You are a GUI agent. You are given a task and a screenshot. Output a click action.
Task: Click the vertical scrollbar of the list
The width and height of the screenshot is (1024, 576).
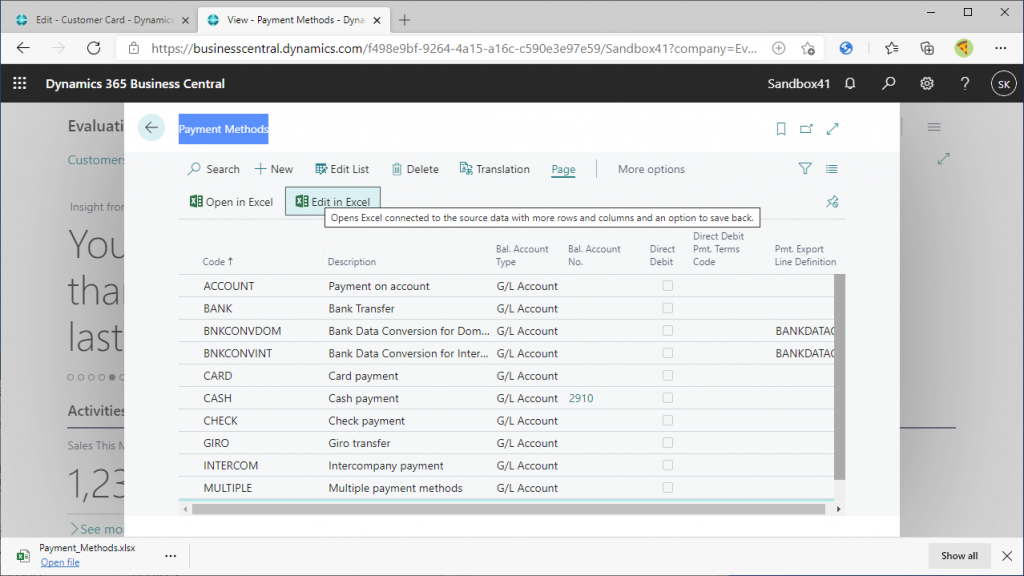pyautogui.click(x=840, y=377)
